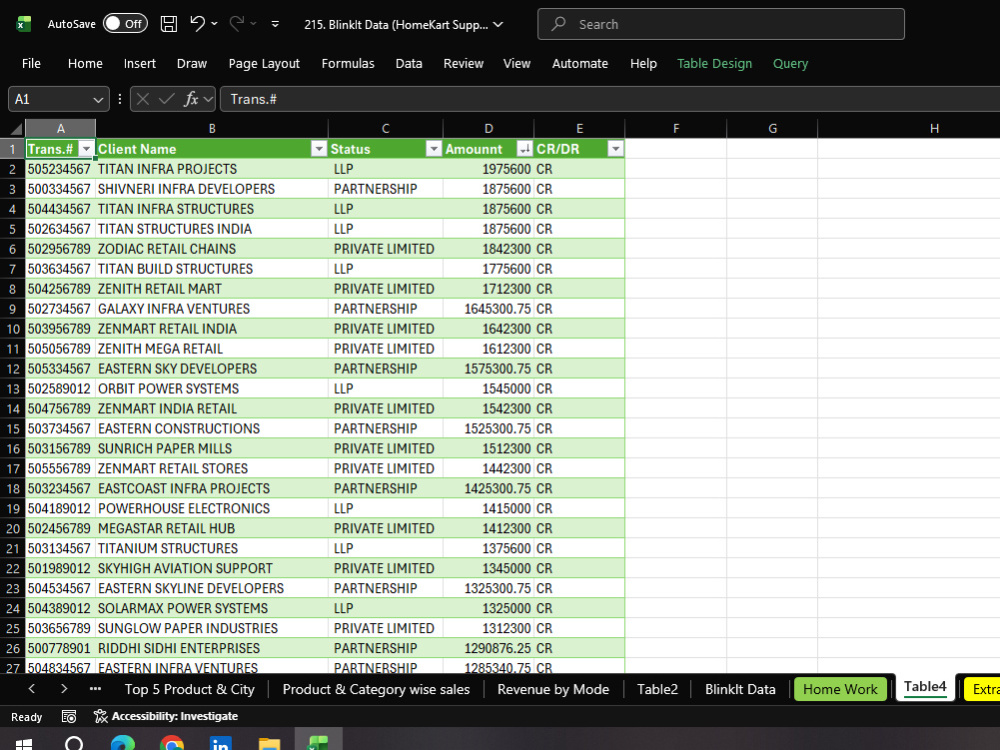Image resolution: width=1000 pixels, height=750 pixels.
Task: Open the Status column filter dropdown
Action: click(434, 149)
